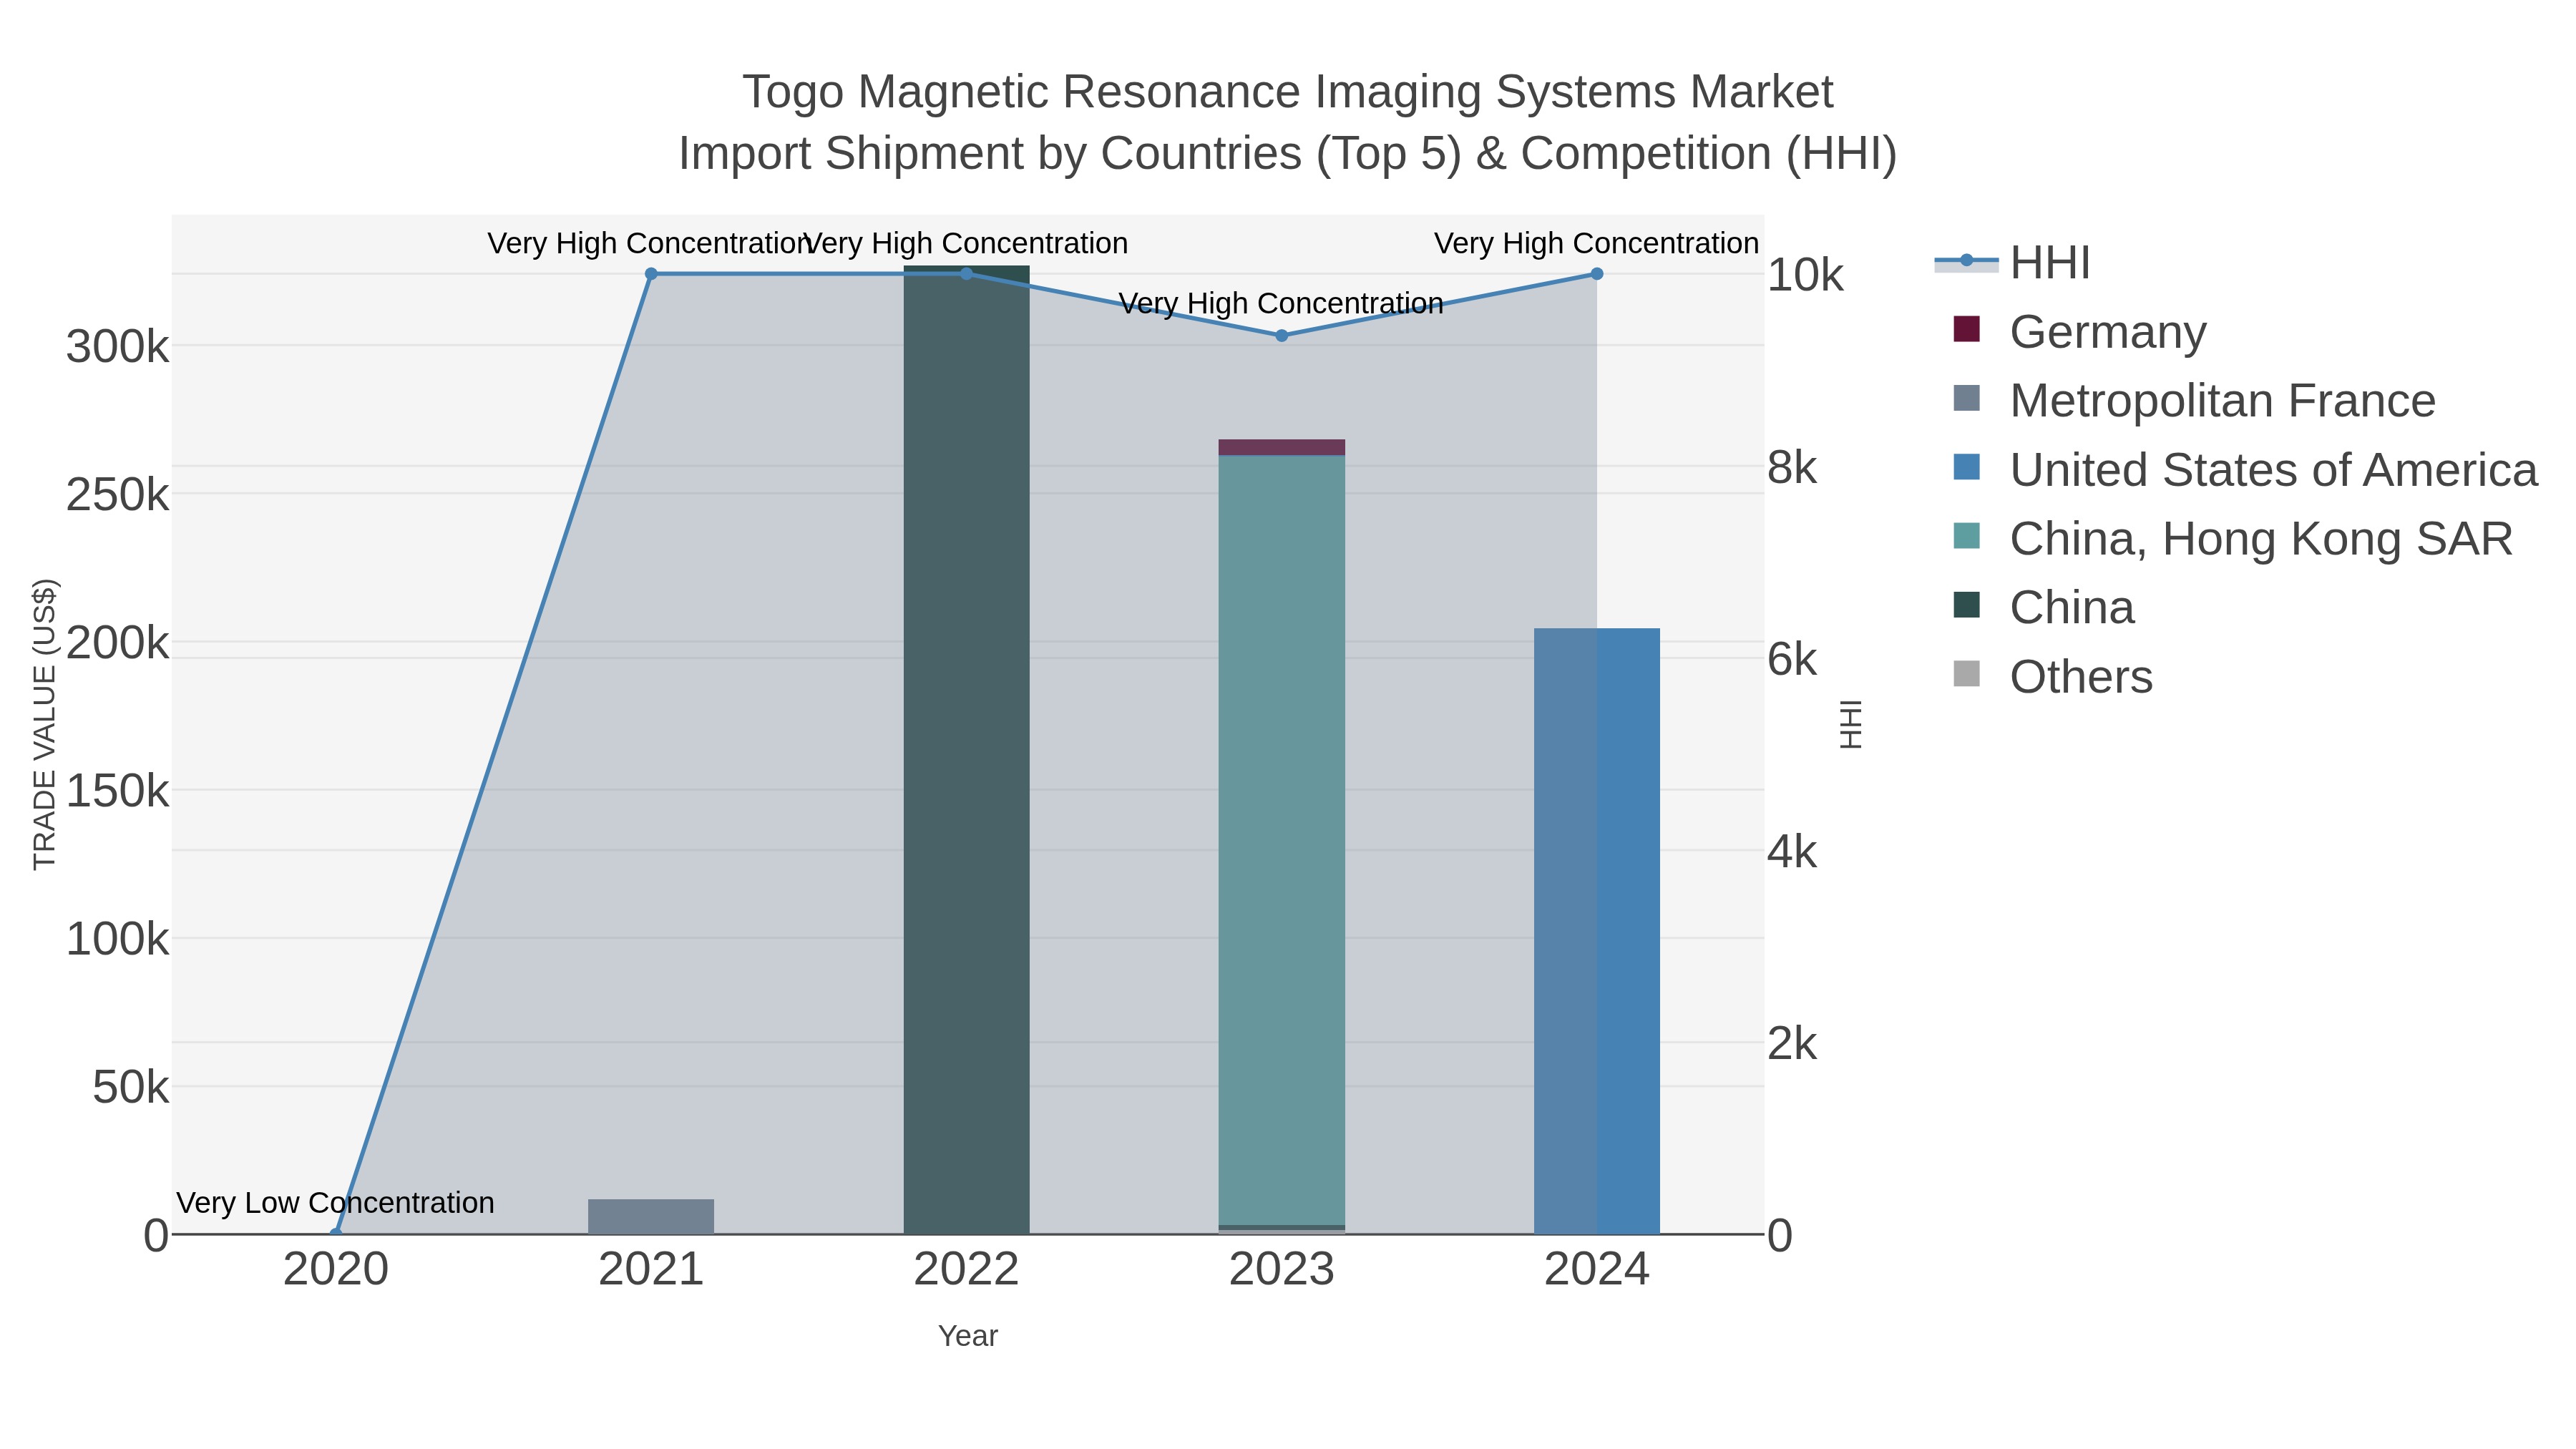Screen dimensions: 2576x1449
Task: Click the 2020 x-axis label
Action: 336,1270
